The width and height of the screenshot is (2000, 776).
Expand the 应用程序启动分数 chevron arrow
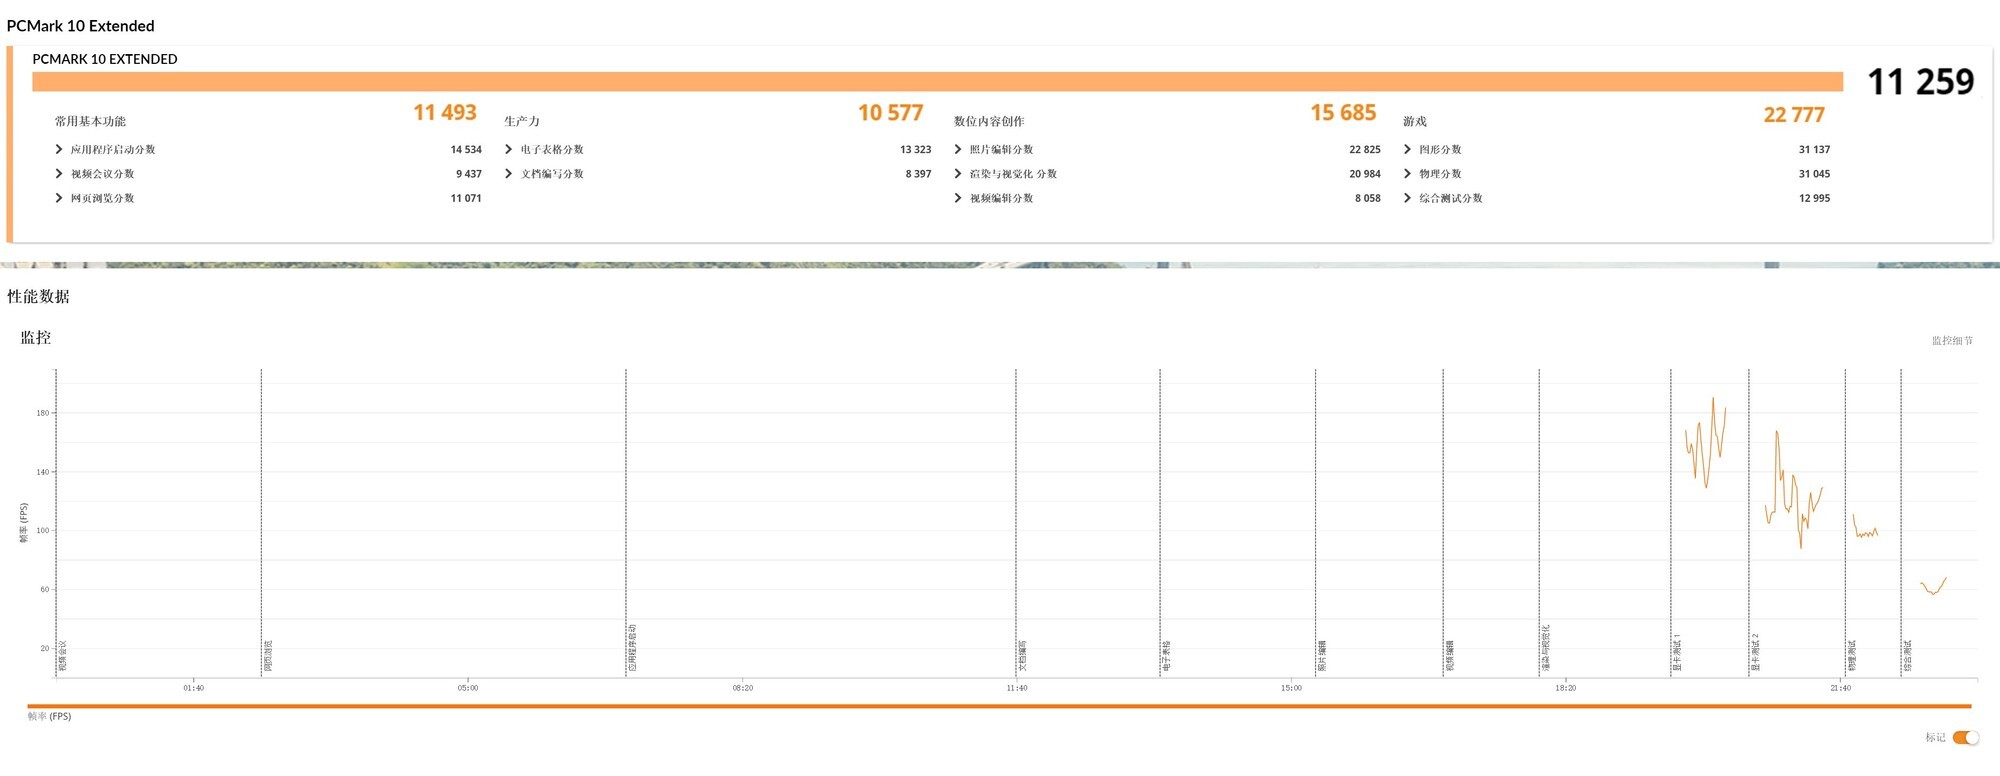59,149
